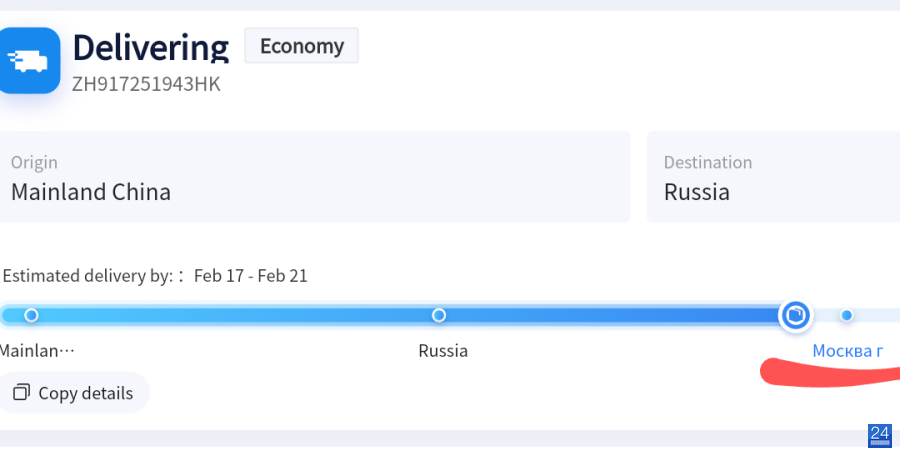Click the truncated Mainlan… label under the bar
Screen dimensions: 900x456
[37, 350]
